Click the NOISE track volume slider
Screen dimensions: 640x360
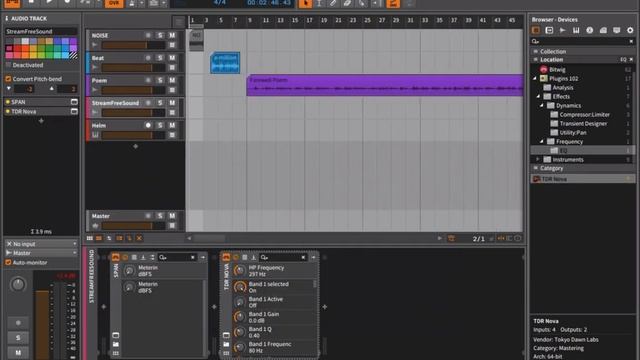pos(133,45)
